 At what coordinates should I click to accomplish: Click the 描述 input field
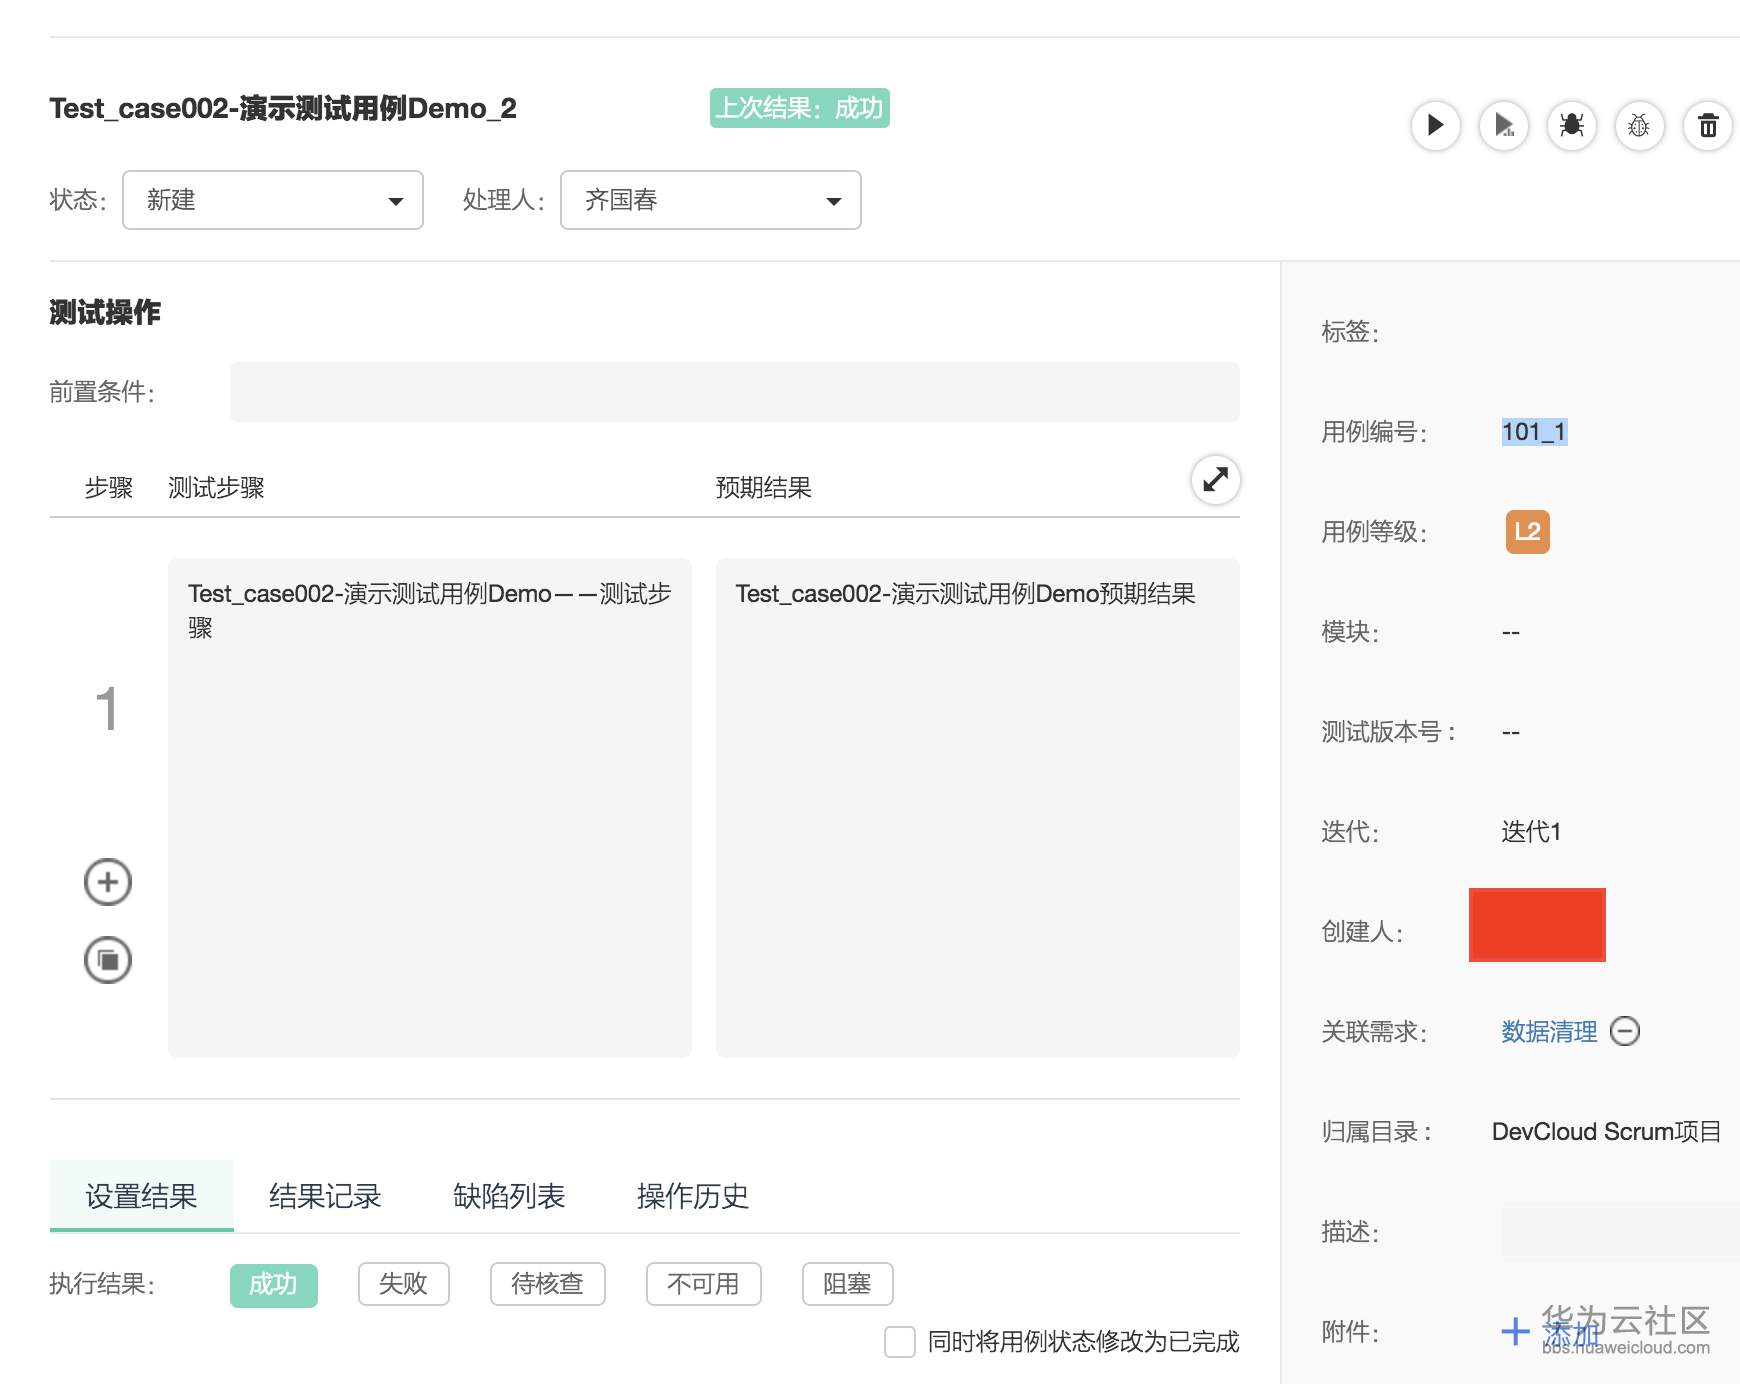click(x=1620, y=1232)
